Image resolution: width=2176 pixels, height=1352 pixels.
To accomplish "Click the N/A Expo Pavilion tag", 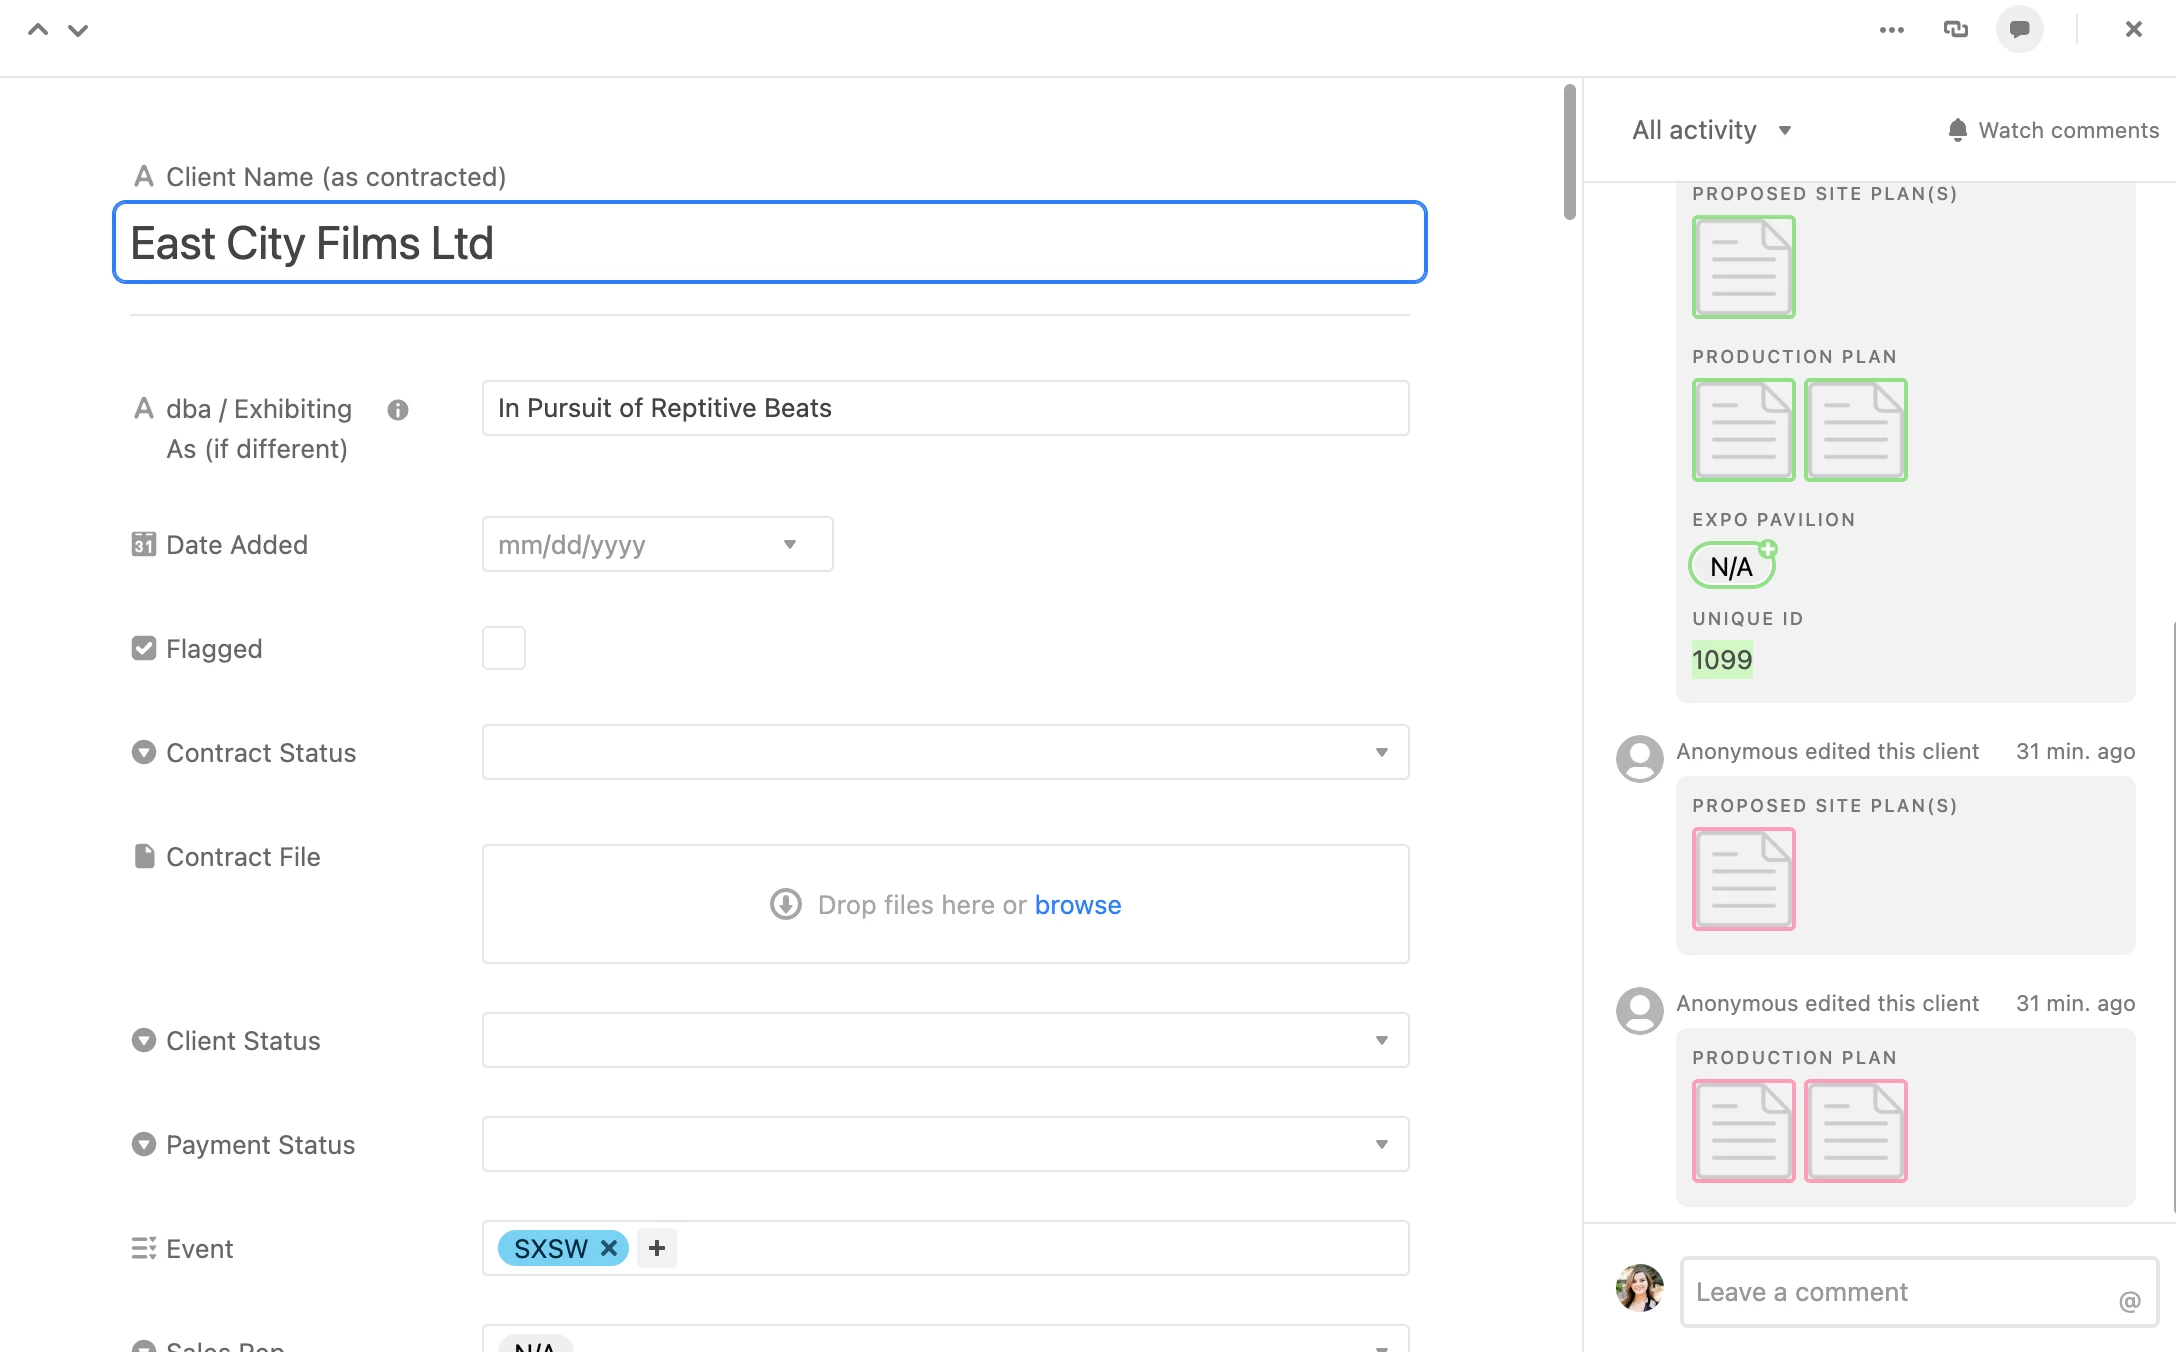I will 1731,567.
